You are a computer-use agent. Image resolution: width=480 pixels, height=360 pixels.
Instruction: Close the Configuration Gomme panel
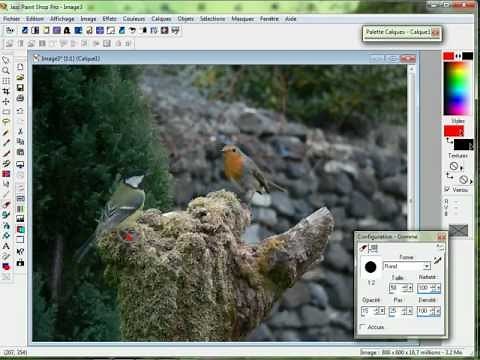click(441, 237)
